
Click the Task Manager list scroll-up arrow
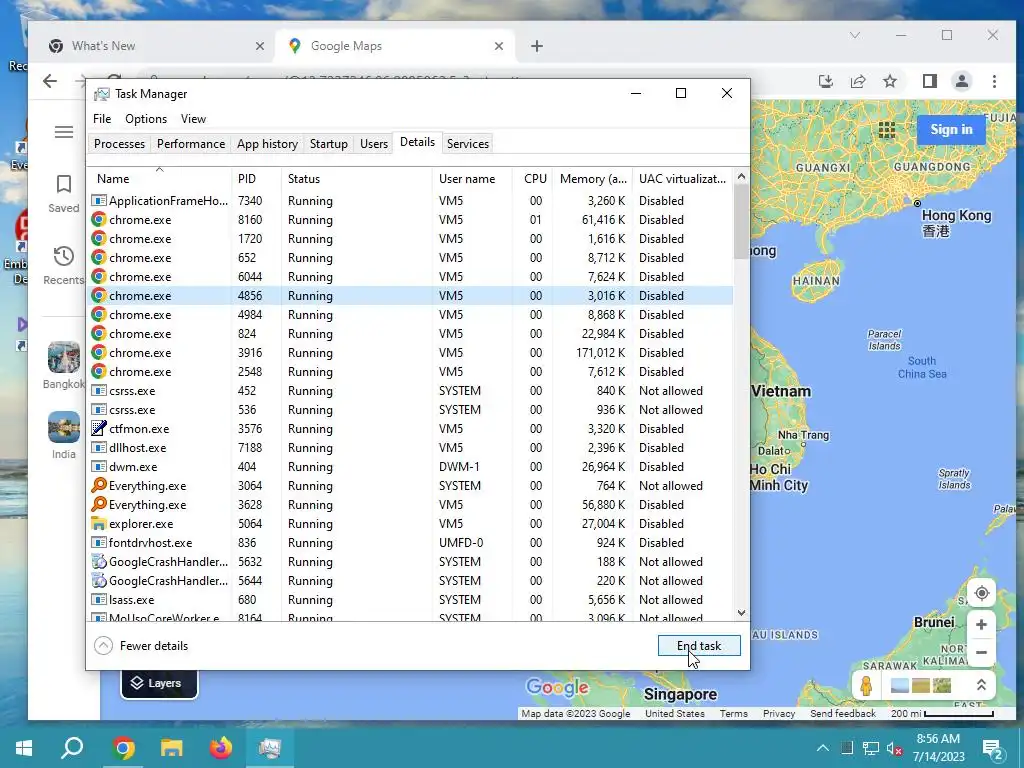point(741,176)
